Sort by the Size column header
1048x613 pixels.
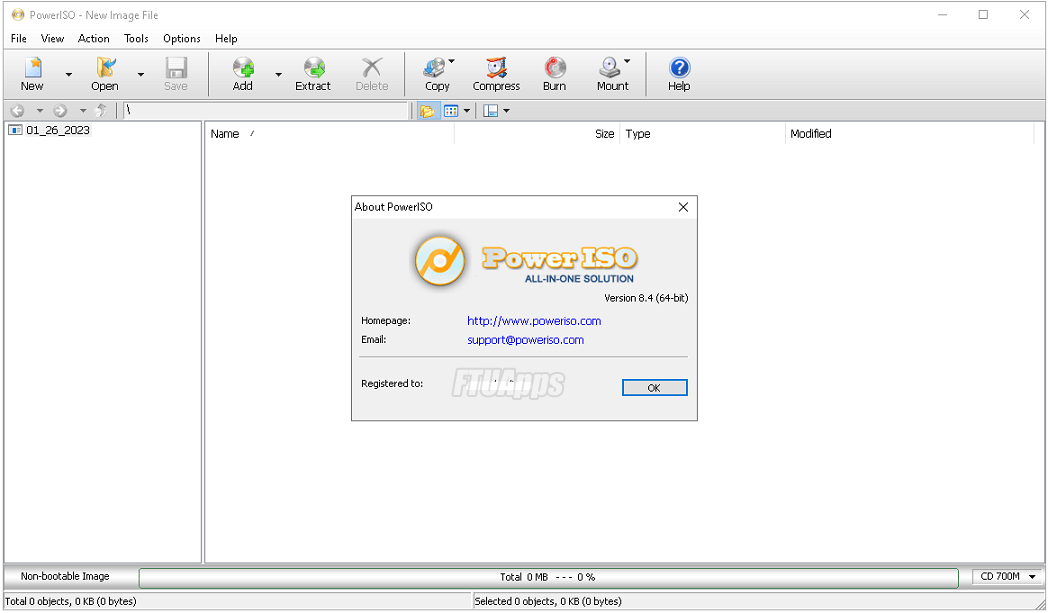click(x=537, y=134)
